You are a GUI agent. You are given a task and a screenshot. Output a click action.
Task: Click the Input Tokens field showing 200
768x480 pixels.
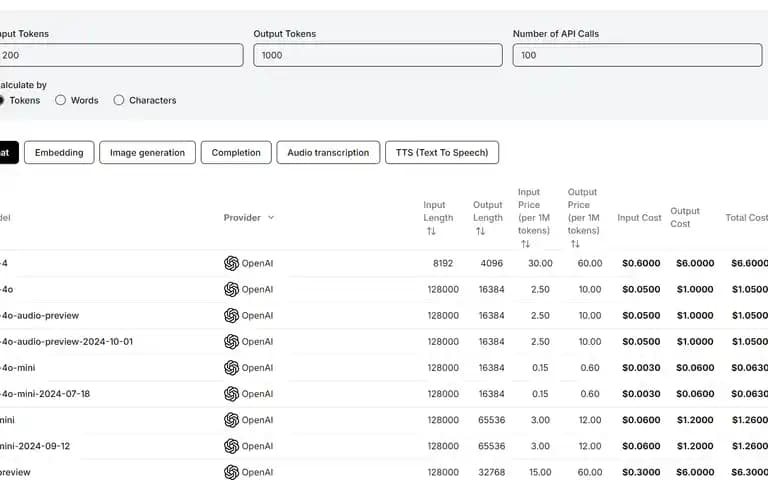pos(121,55)
